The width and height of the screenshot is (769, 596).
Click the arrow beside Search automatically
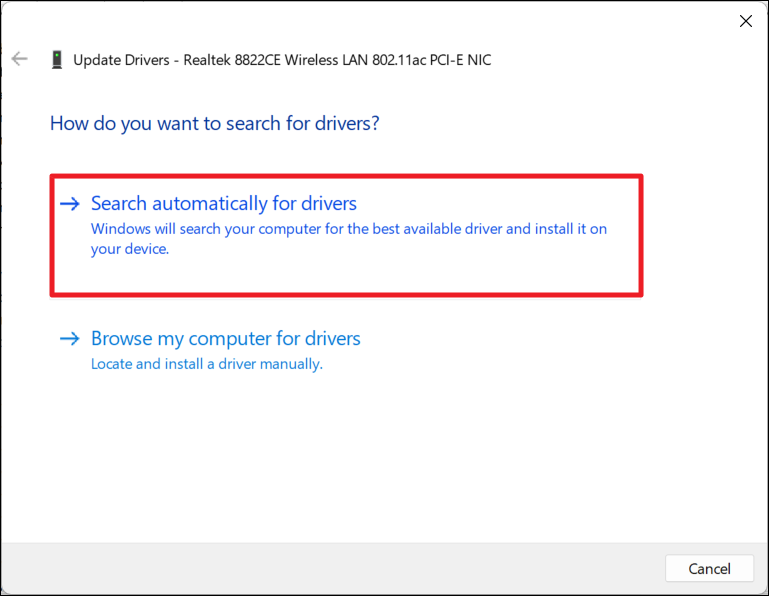[x=69, y=204]
